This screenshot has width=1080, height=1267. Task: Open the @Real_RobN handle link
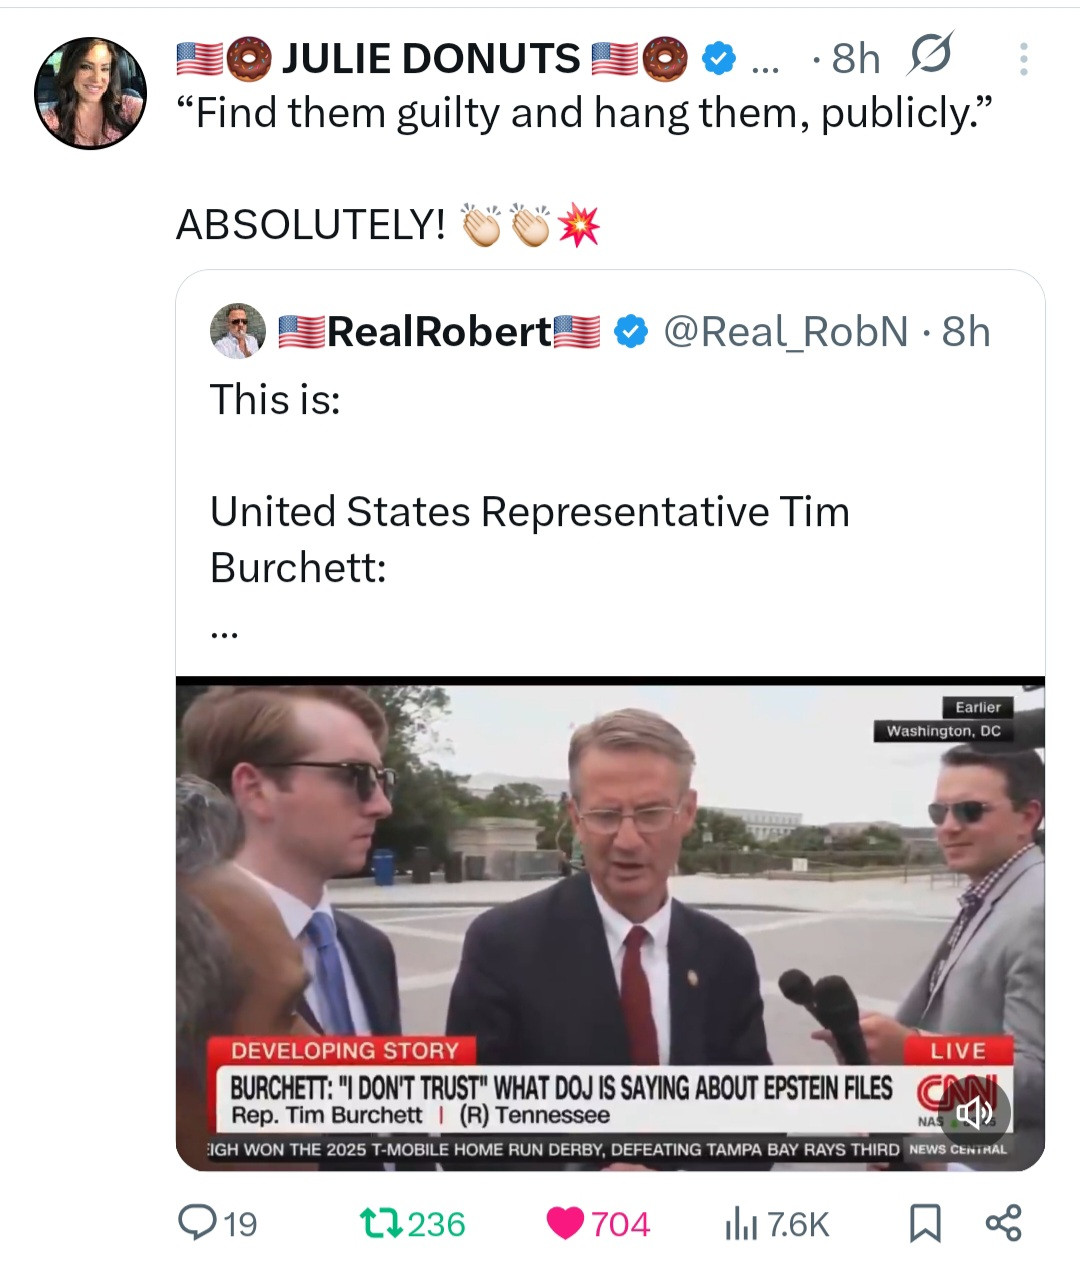(786, 331)
